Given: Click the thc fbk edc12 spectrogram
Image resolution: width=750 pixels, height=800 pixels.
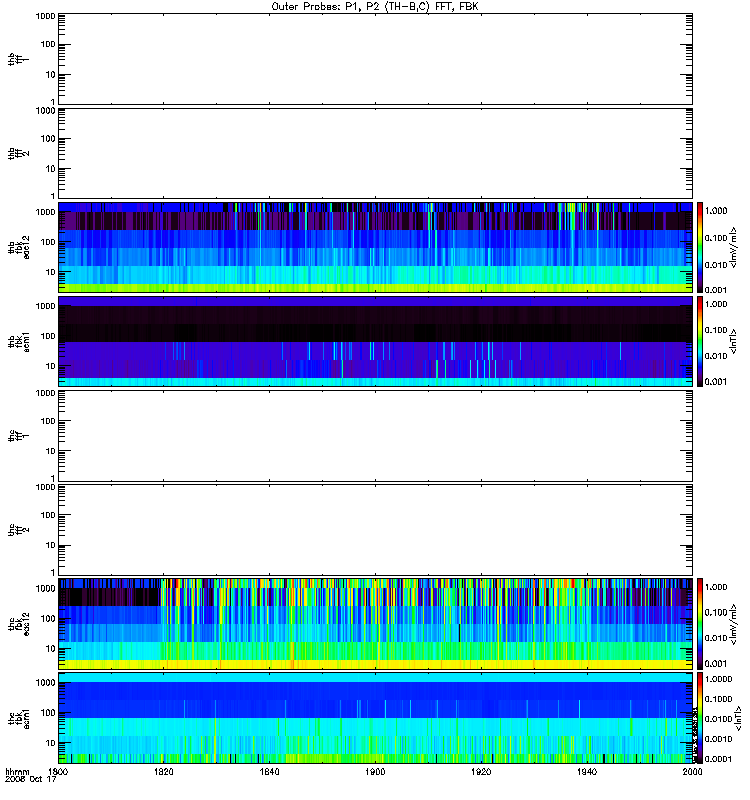Looking at the screenshot, I should tap(376, 624).
